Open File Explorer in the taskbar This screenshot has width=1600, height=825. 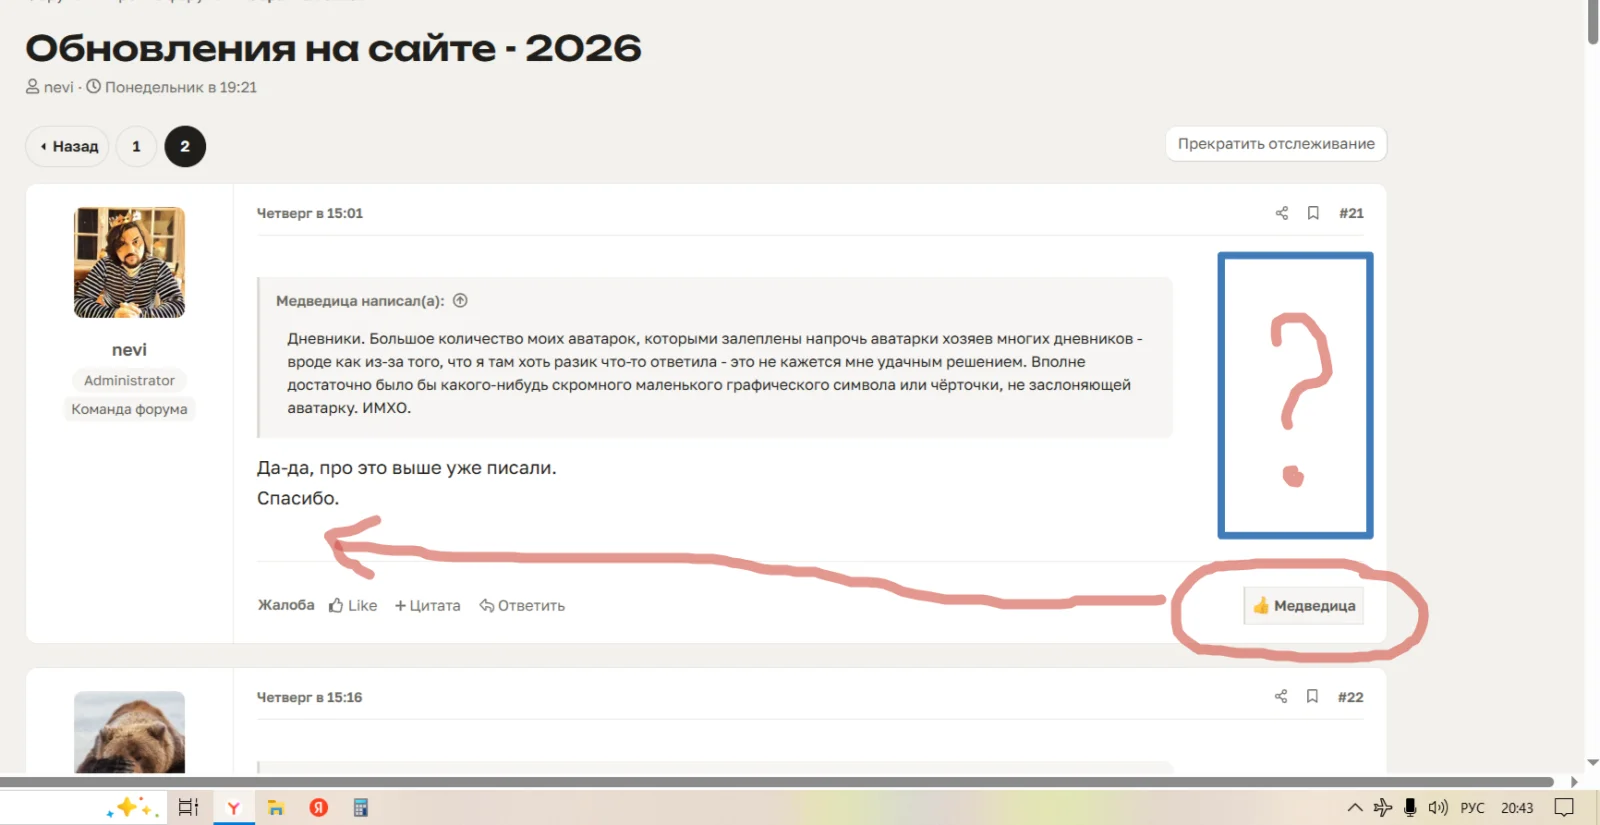click(276, 807)
